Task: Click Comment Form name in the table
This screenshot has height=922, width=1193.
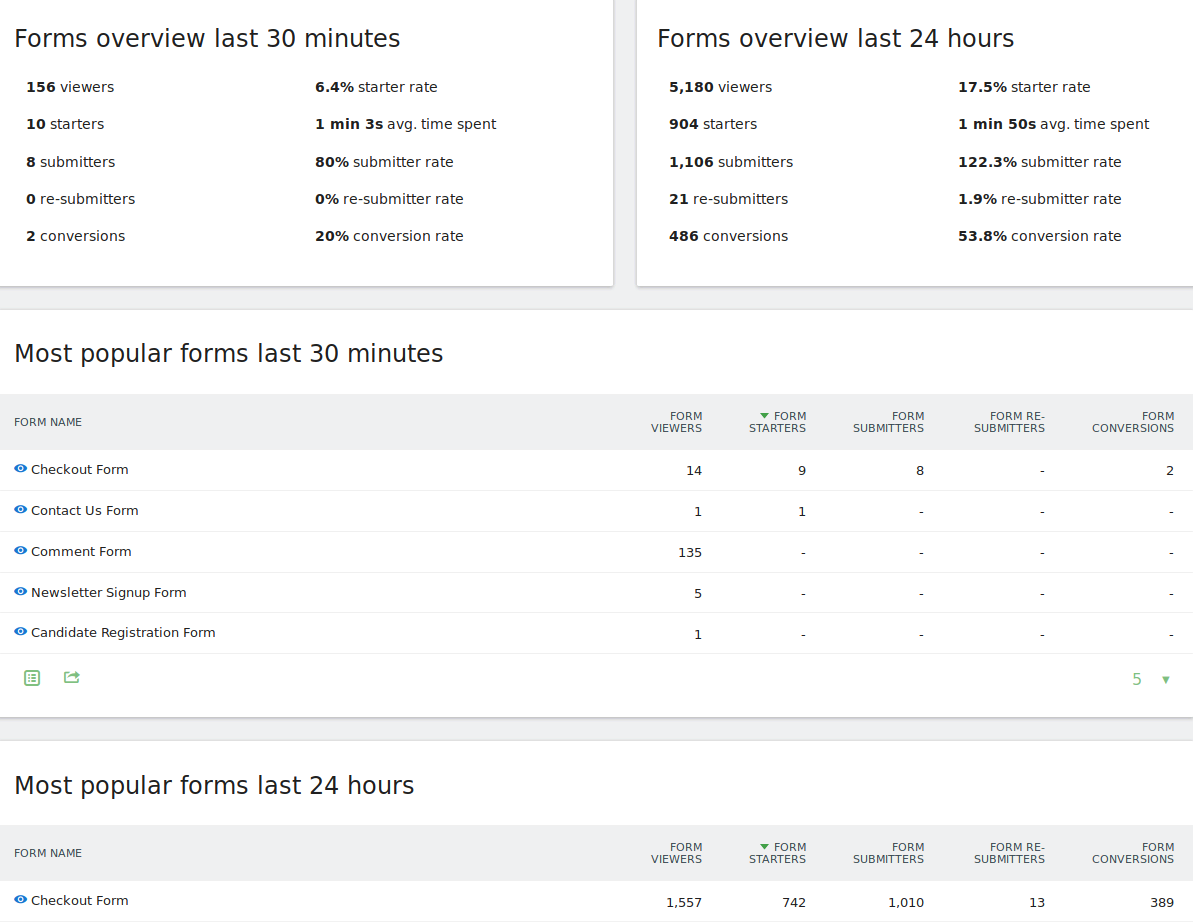Action: click(x=81, y=552)
